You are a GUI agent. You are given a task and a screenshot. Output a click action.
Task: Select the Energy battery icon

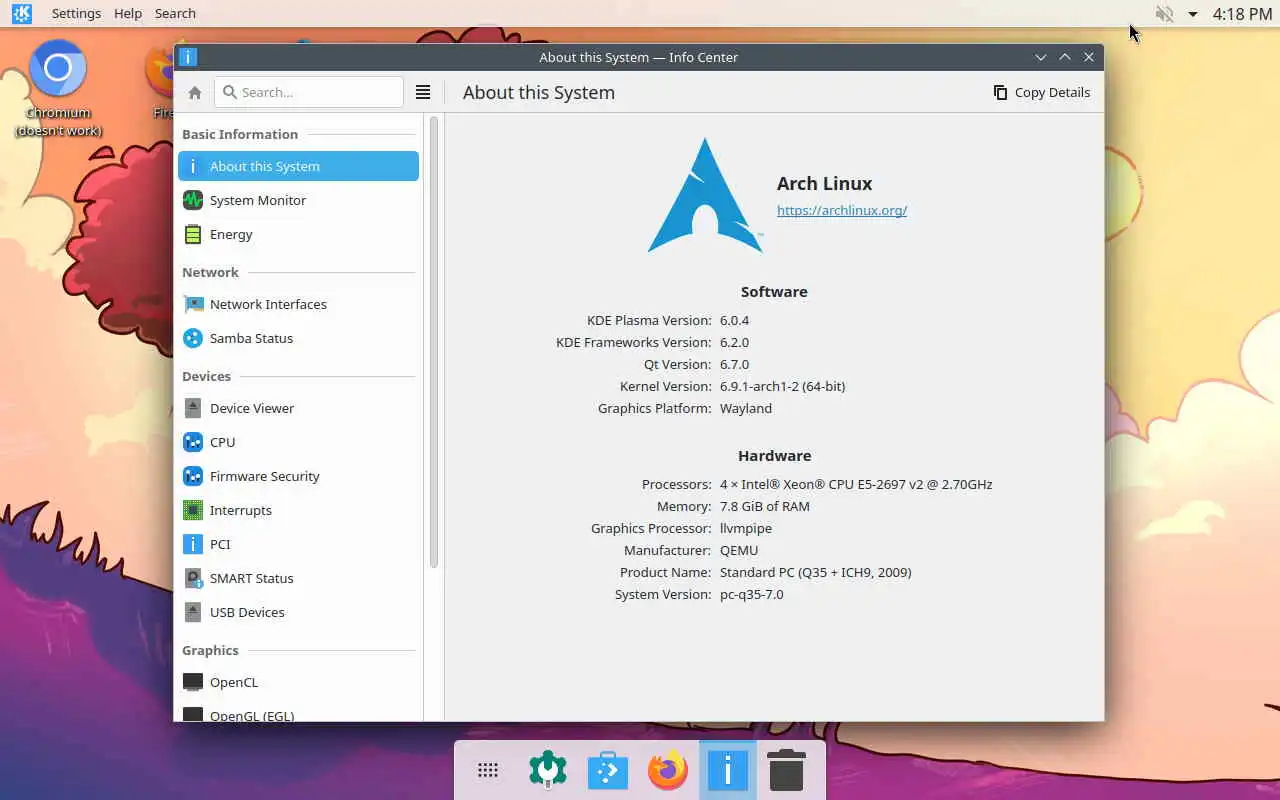click(x=193, y=234)
